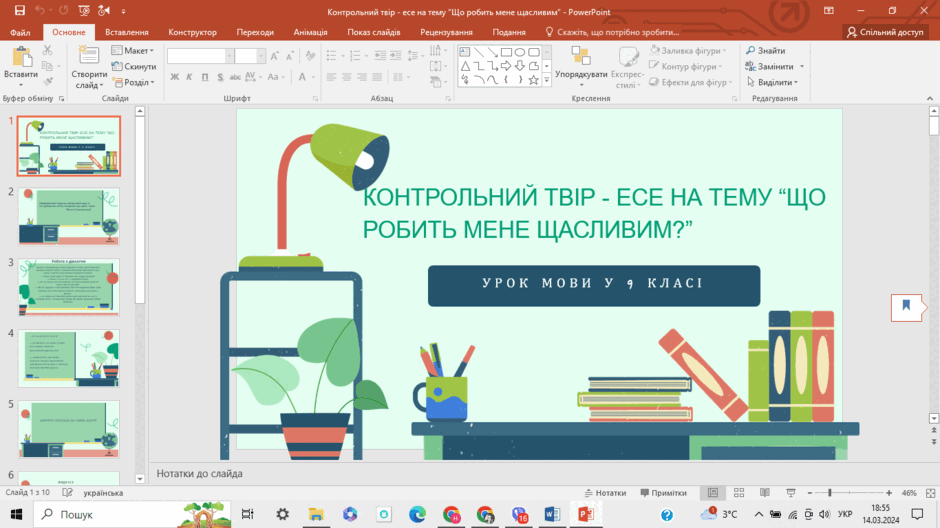Open Select (Виділити) dropdown

pos(772,82)
